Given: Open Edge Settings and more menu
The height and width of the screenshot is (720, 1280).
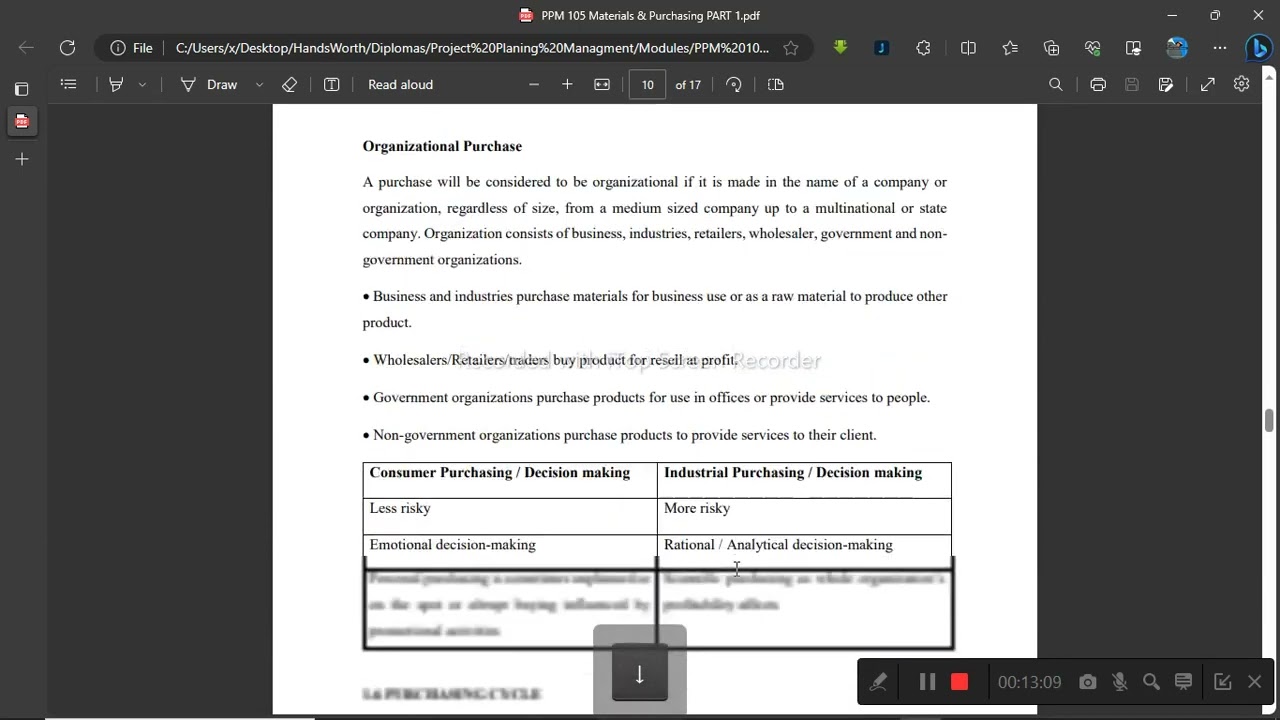Looking at the screenshot, I should click(1220, 47).
